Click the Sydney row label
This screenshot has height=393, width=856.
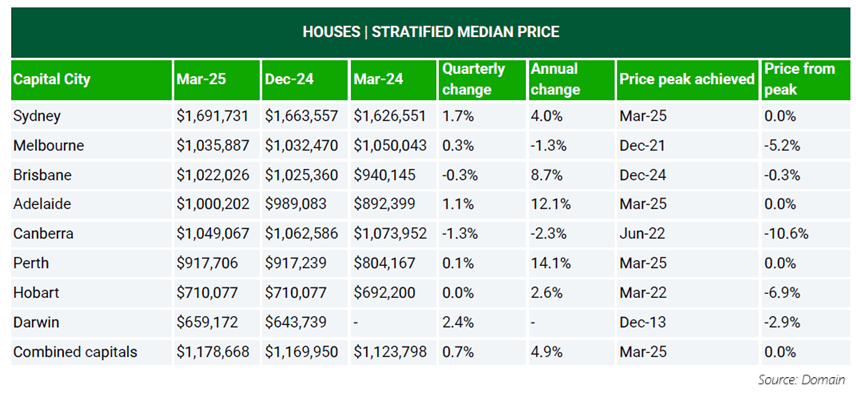click(x=37, y=116)
